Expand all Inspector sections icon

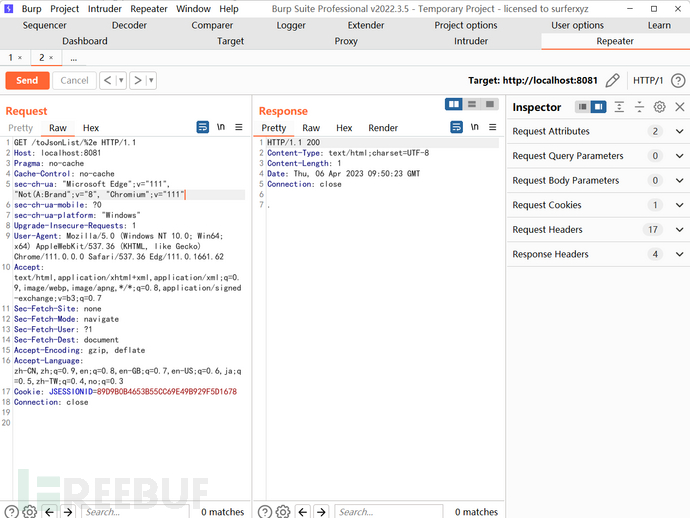pos(619,107)
